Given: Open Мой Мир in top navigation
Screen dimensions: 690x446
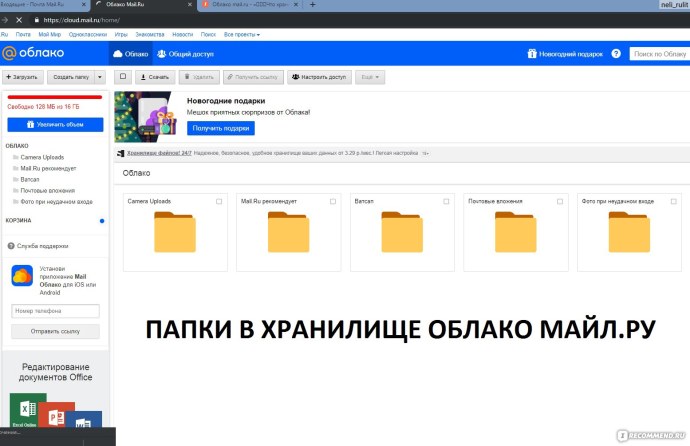Looking at the screenshot, I should point(49,34).
